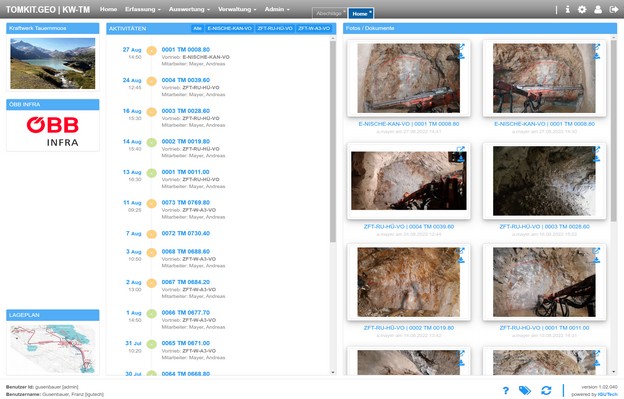Image resolution: width=624 pixels, height=399 pixels.
Task: Open second E-NISCHE-KAN-VO photo (14:30) externally
Action: coord(597,47)
